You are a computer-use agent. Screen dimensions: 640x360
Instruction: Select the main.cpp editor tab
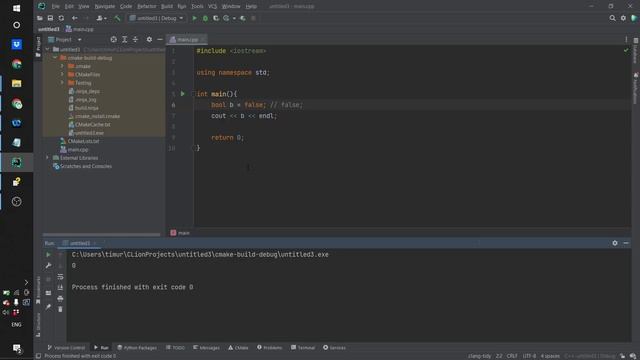[187, 40]
